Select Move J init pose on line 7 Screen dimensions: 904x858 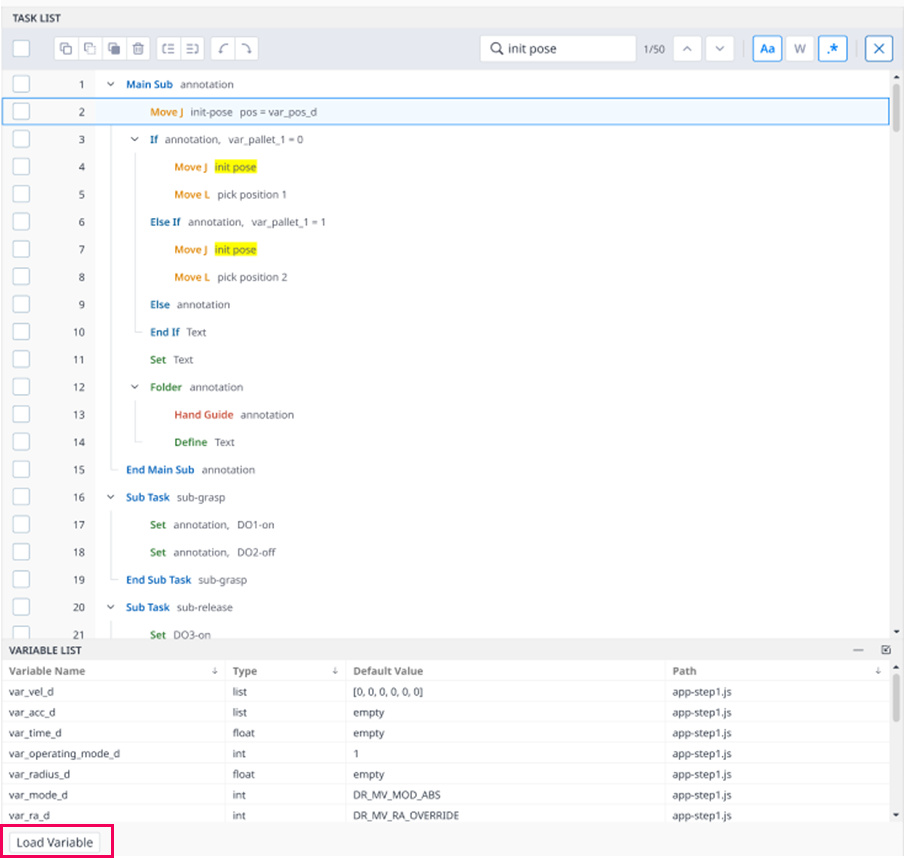446,250
